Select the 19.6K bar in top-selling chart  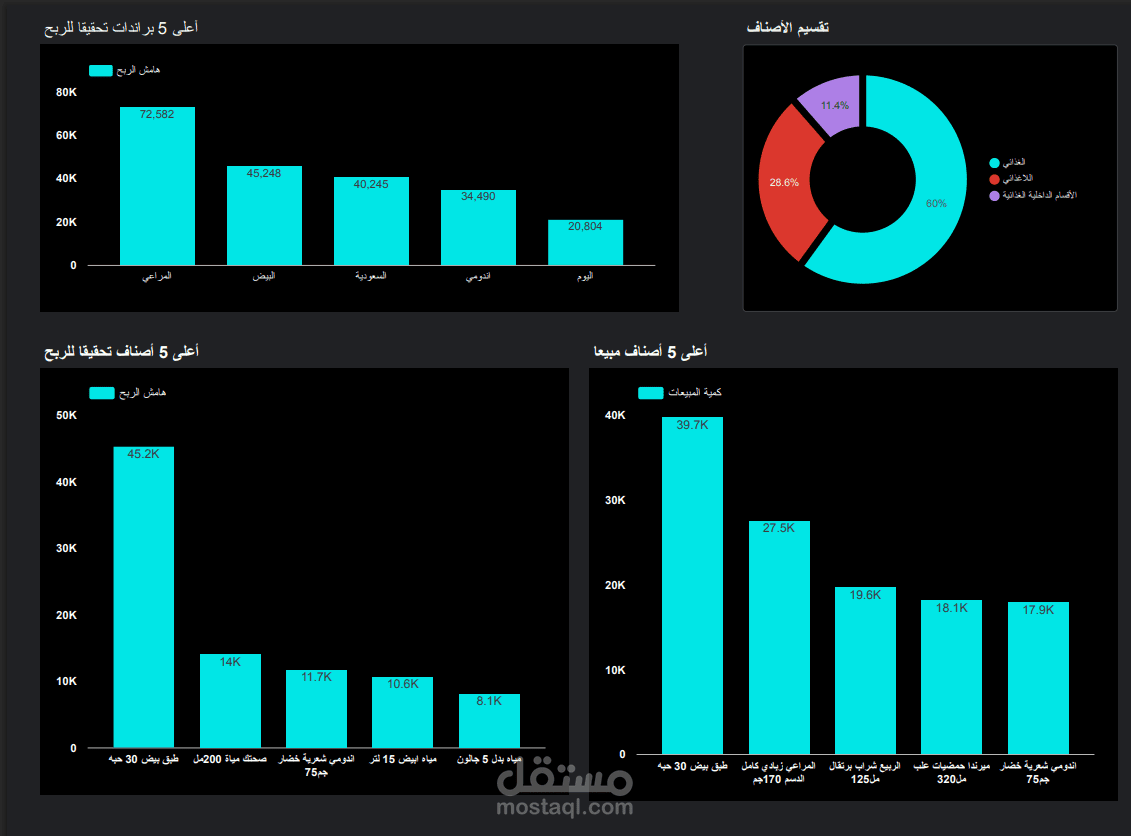click(x=866, y=671)
